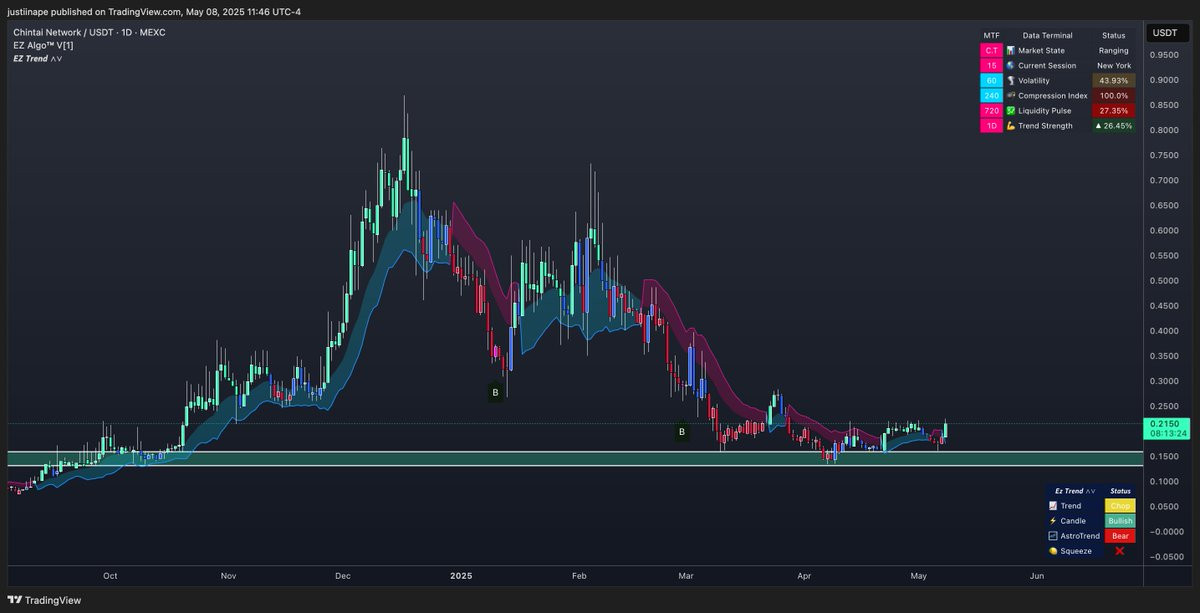Click the Ranging market state value
Screen dimensions: 1200x613
pyautogui.click(x=1113, y=50)
